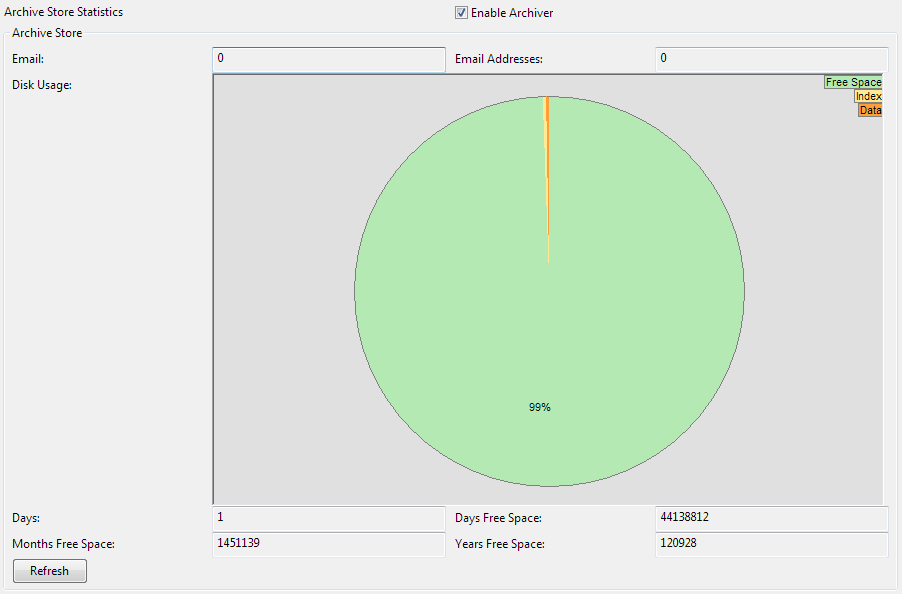Click the Email Addresses label
This screenshot has height=594, width=902.
498,59
